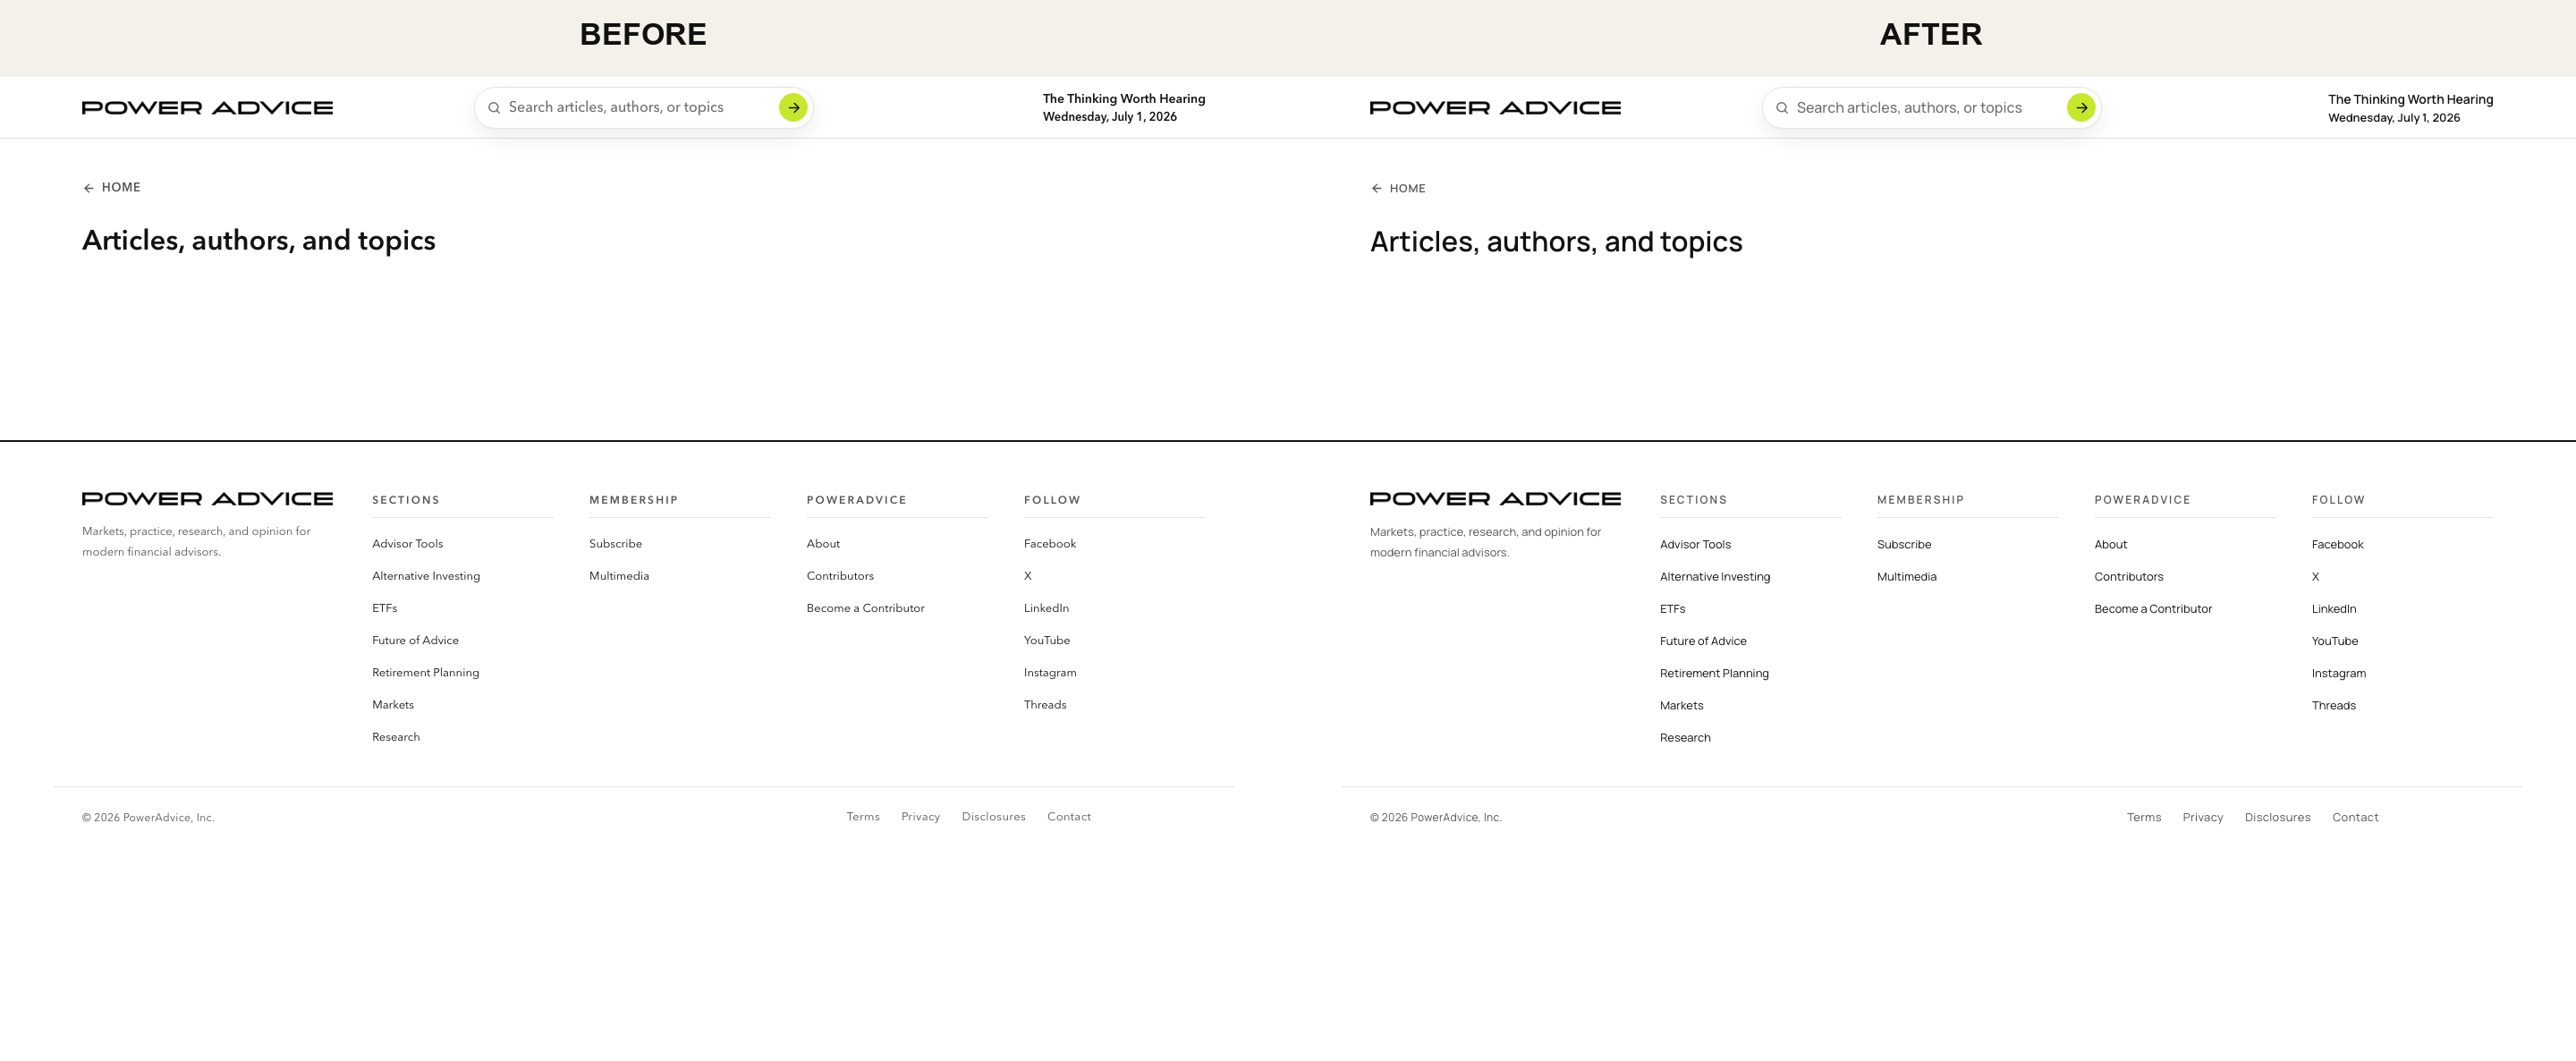Go to HOME link in AFTER panel

[x=1407, y=188]
